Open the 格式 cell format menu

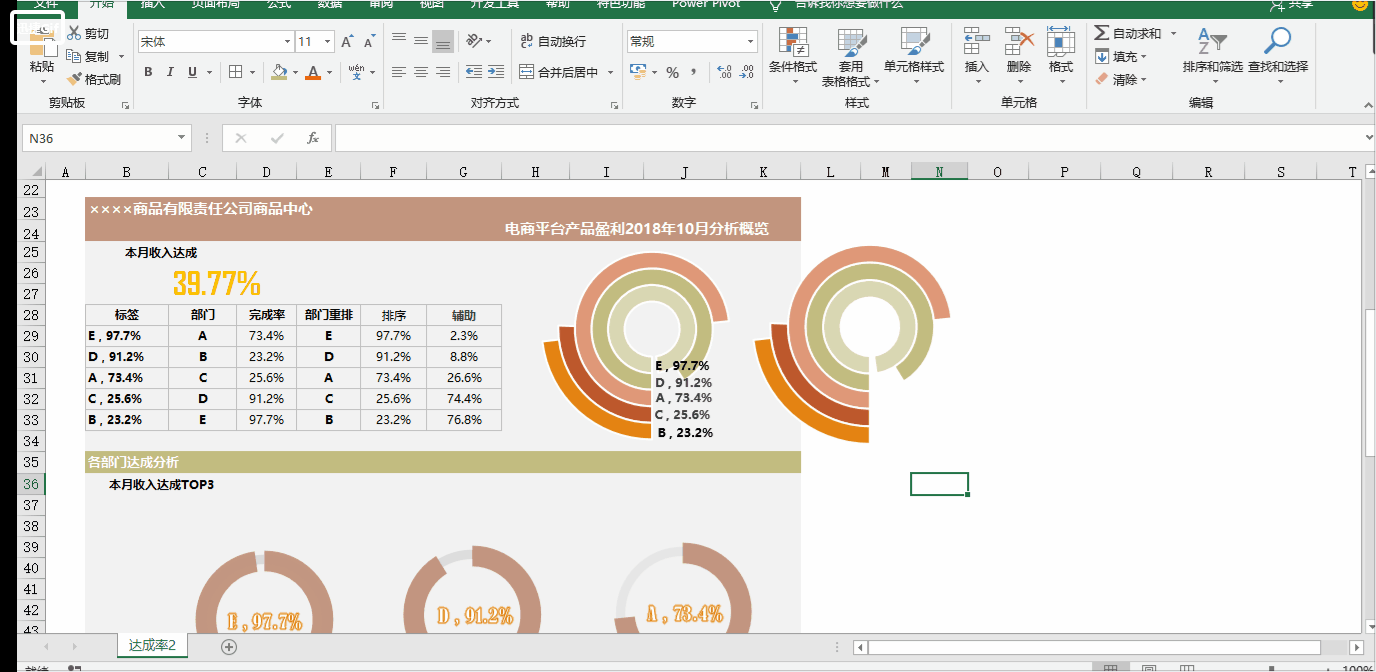click(1061, 56)
